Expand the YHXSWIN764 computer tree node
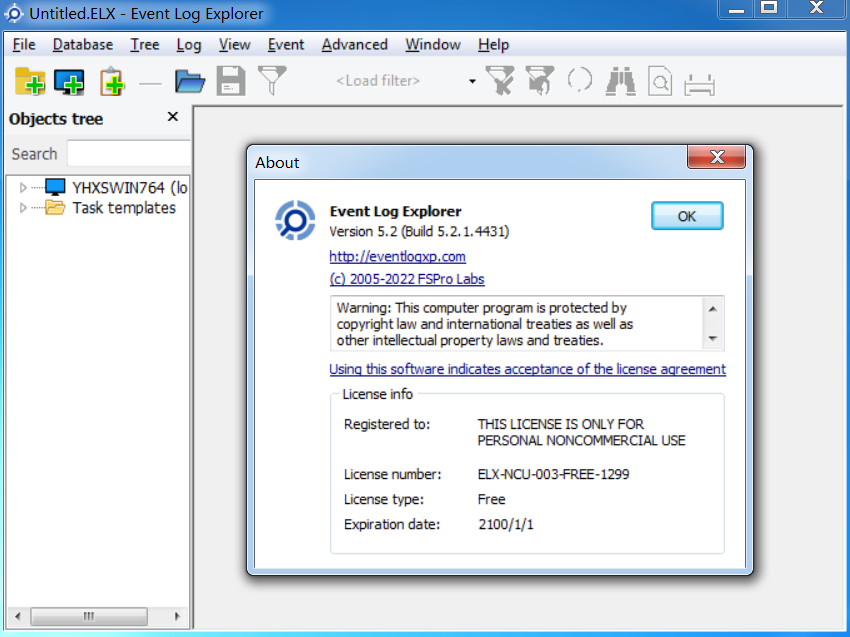The width and height of the screenshot is (850, 637). click(24, 187)
